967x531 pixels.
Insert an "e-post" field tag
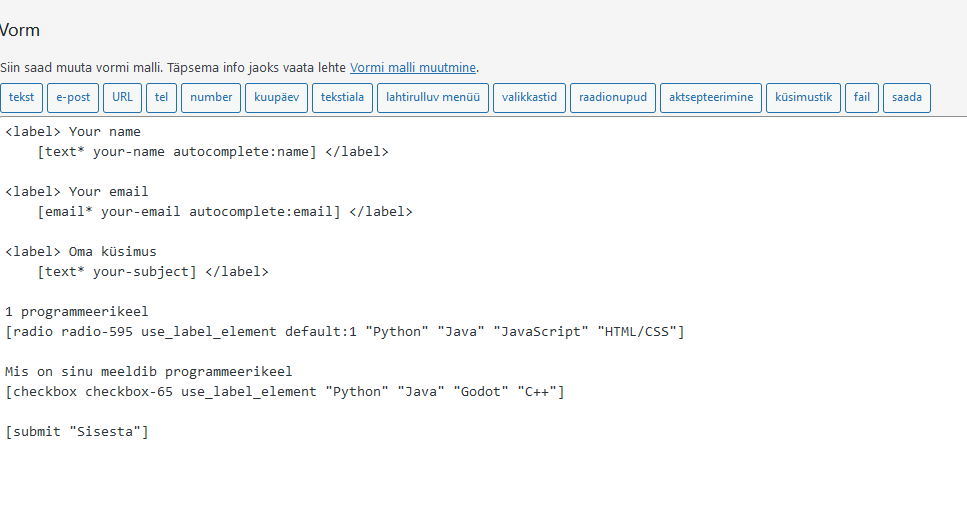click(73, 98)
